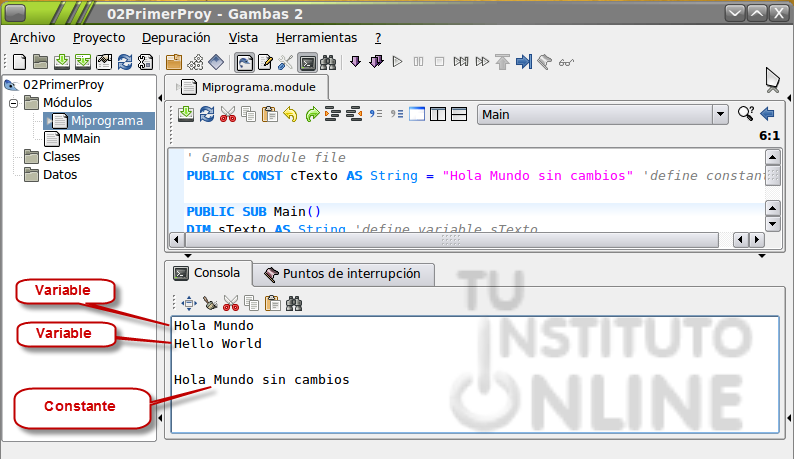Compile project using the gears icon
The height and width of the screenshot is (459, 794).
coord(195,62)
